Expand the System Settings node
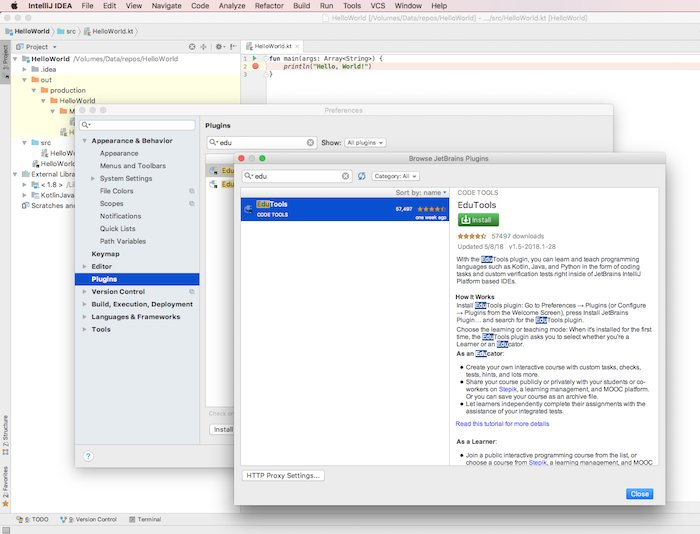This screenshot has height=534, width=700. click(93, 179)
